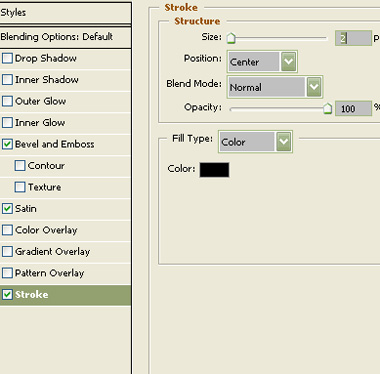Uncheck the Bevel and Emboss checkbox
This screenshot has height=374, width=380.
[x=7, y=144]
